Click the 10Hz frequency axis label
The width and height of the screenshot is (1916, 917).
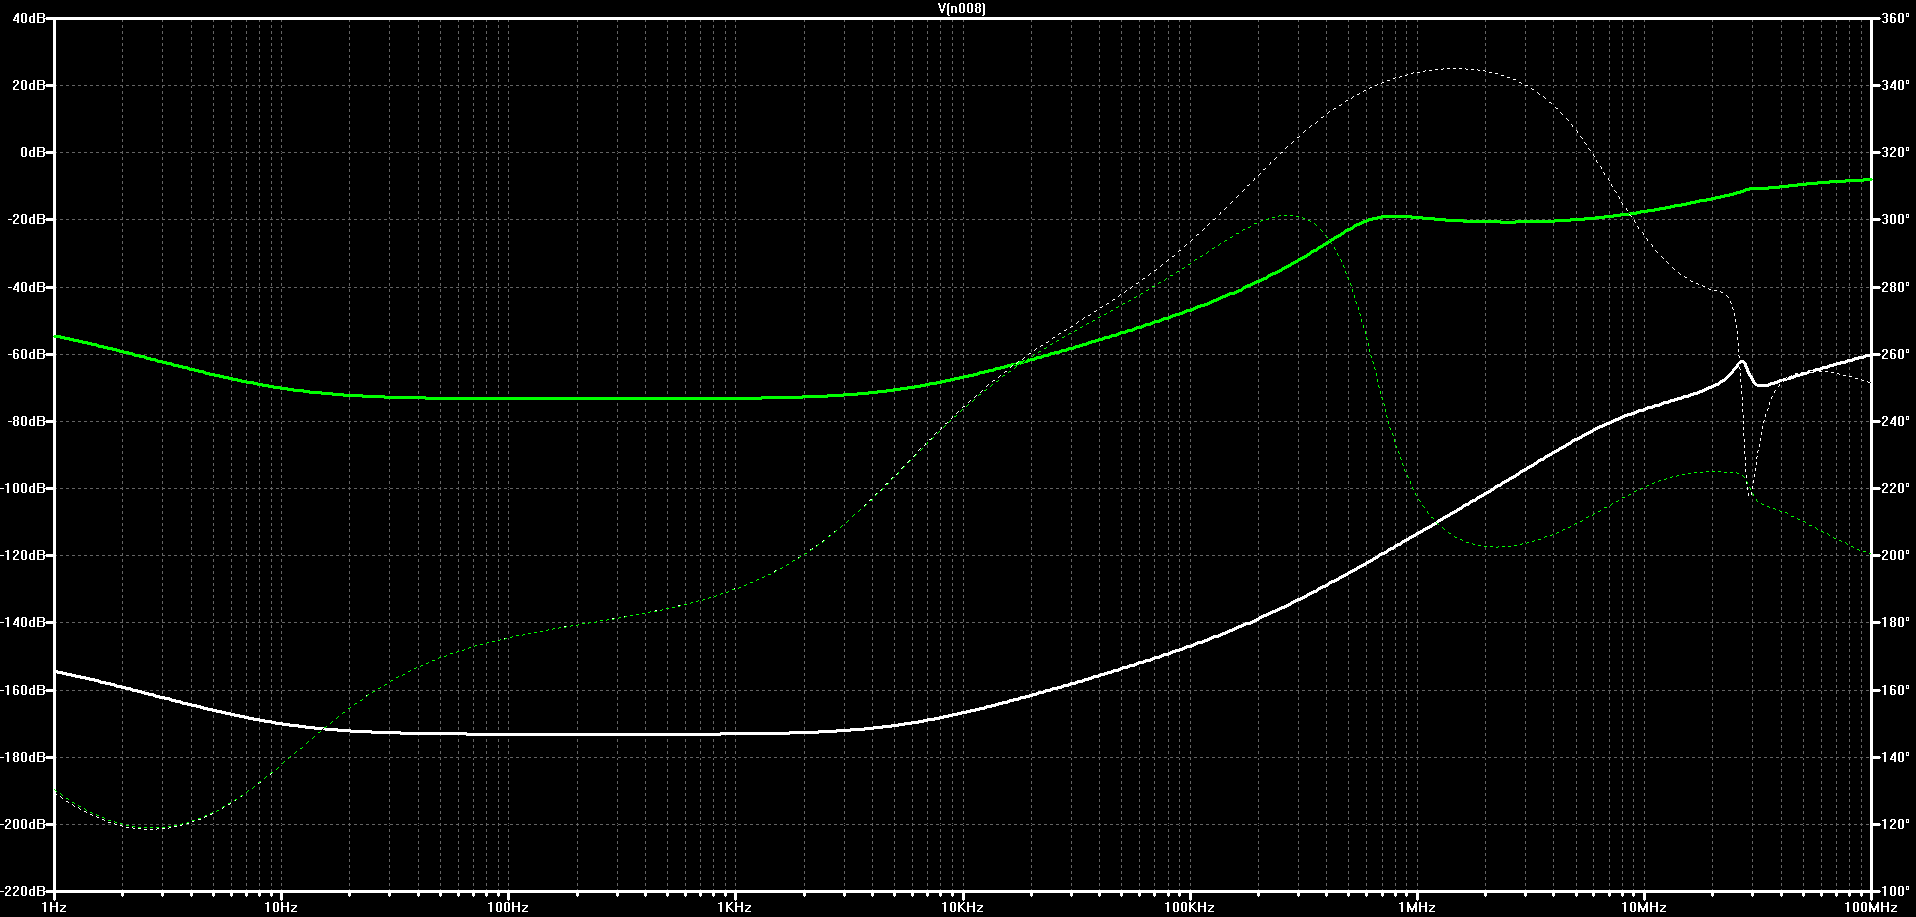tap(281, 907)
